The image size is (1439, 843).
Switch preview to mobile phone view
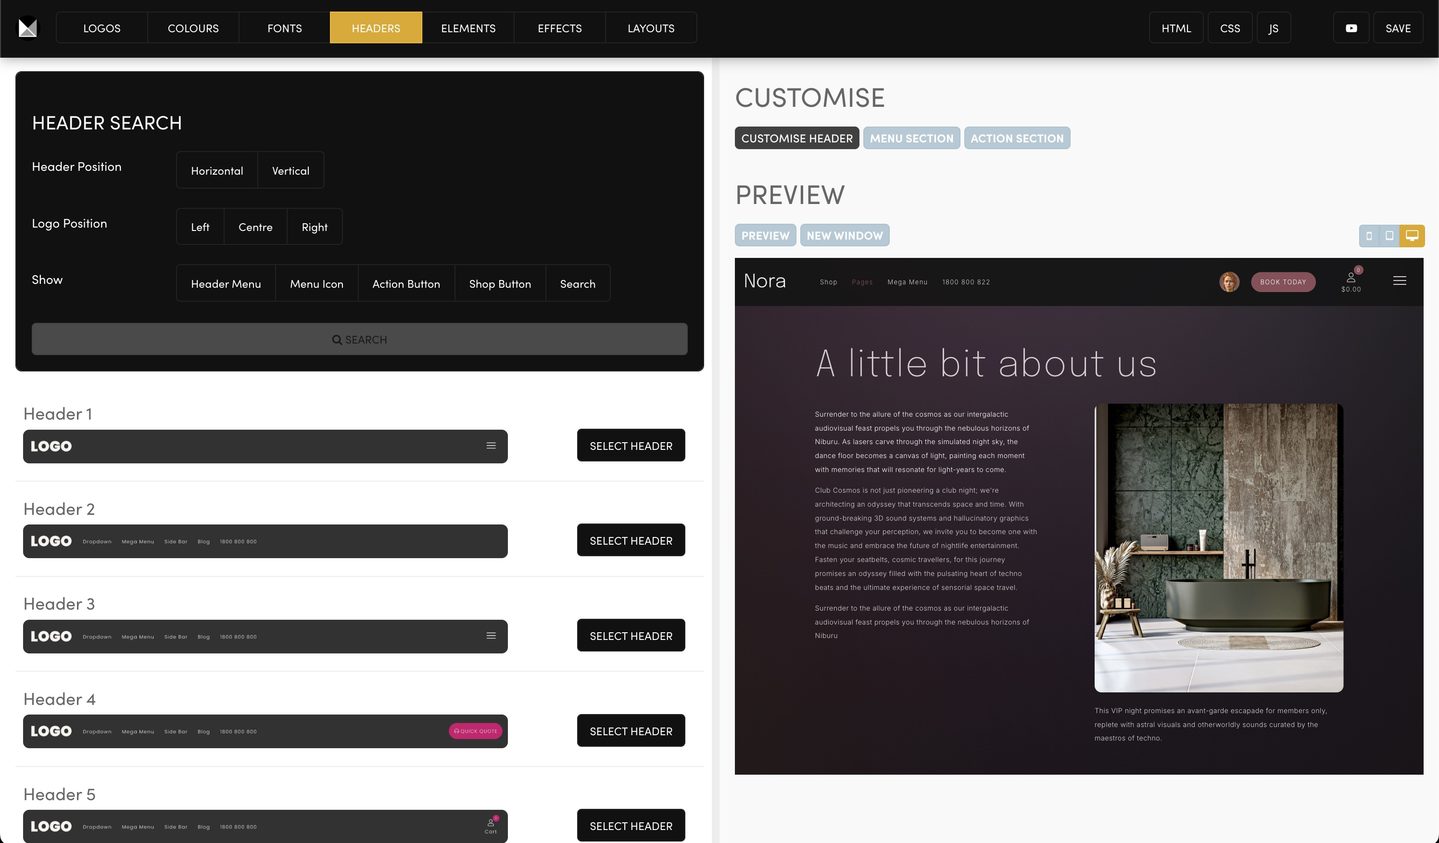tap(1369, 236)
